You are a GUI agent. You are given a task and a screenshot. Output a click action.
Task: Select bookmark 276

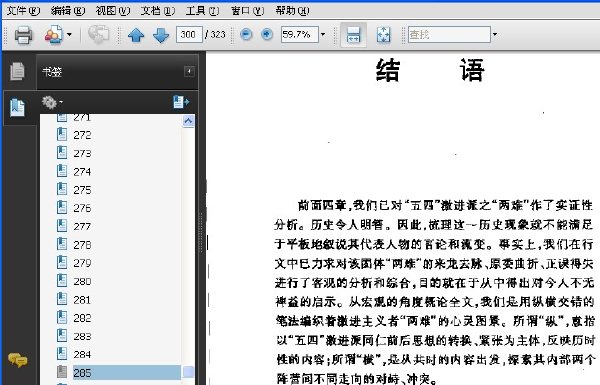(82, 208)
